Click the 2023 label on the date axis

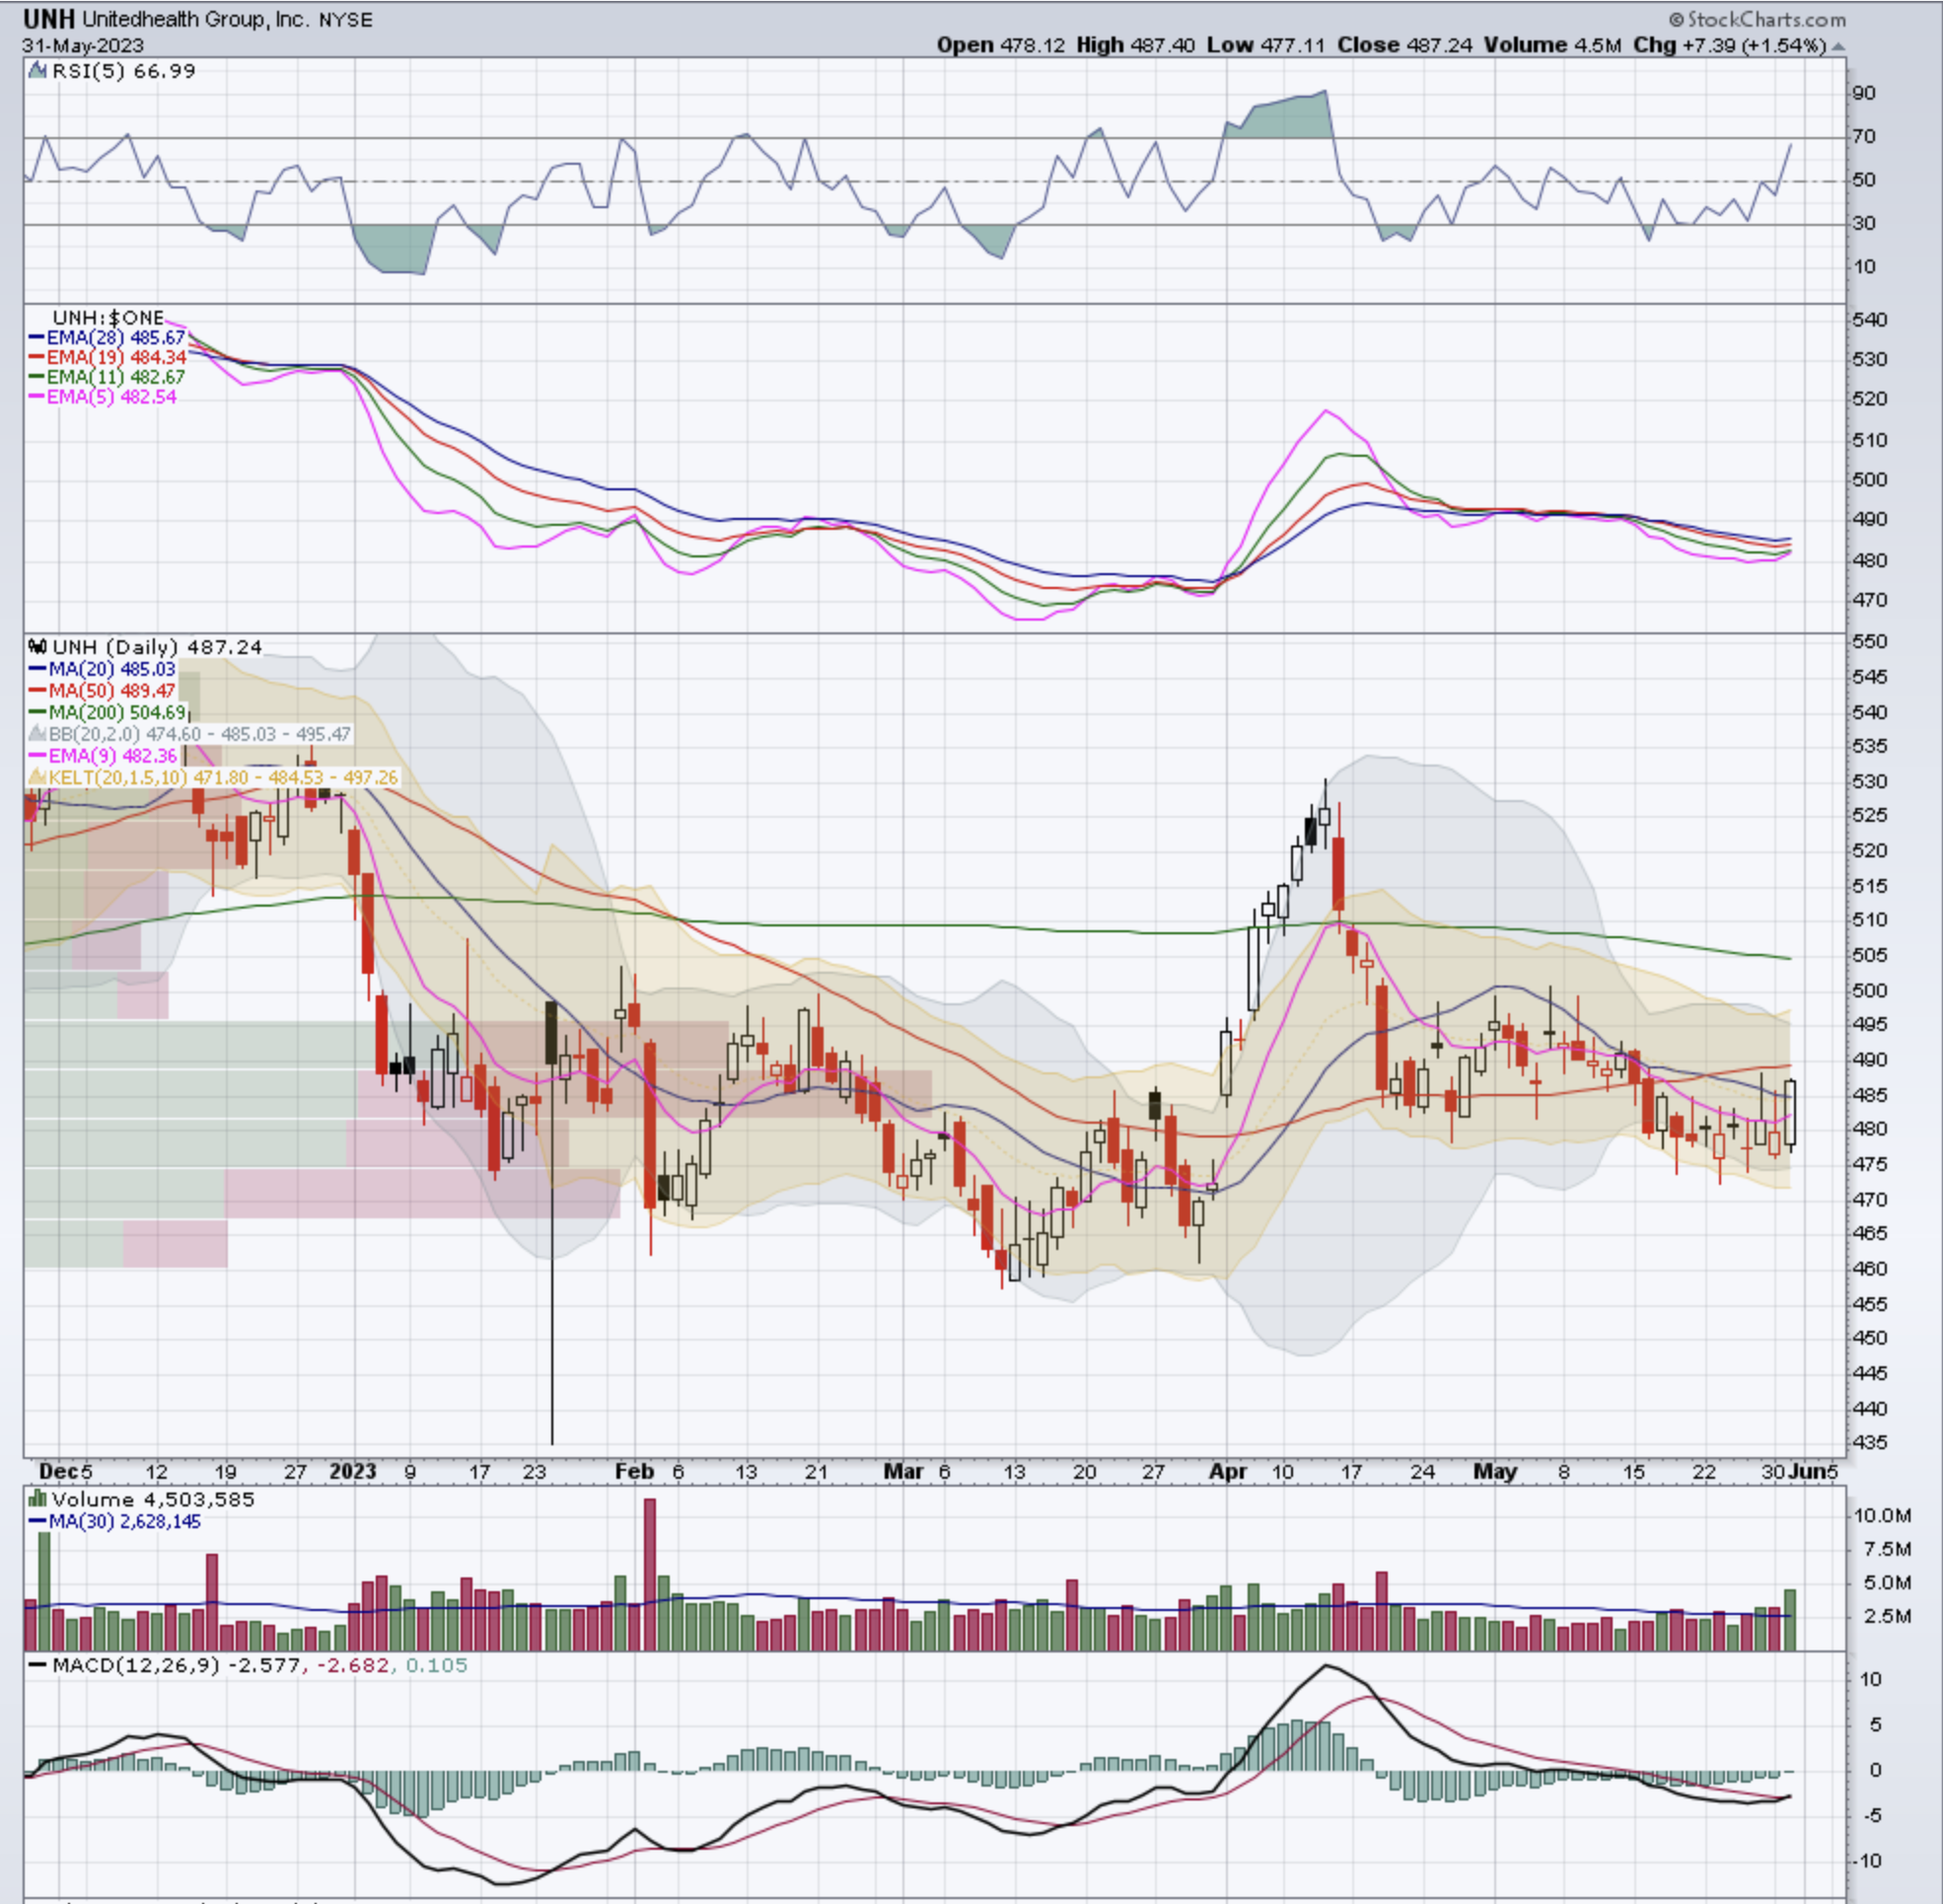pos(353,1471)
